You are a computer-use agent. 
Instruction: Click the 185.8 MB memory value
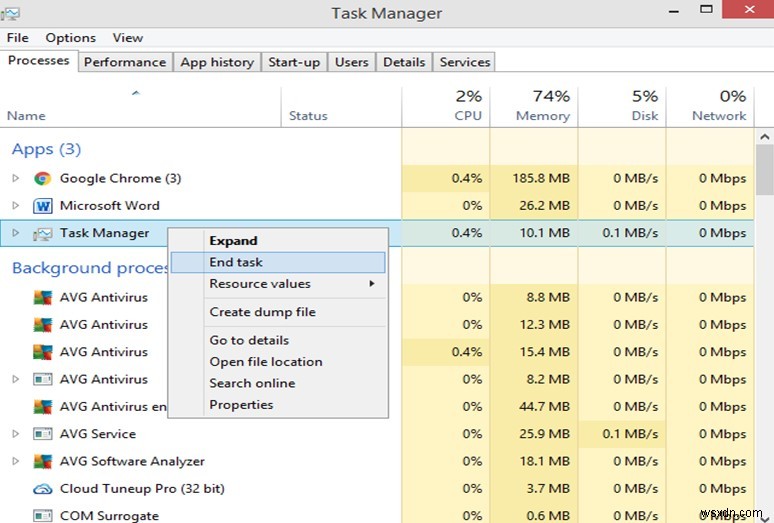(541, 178)
